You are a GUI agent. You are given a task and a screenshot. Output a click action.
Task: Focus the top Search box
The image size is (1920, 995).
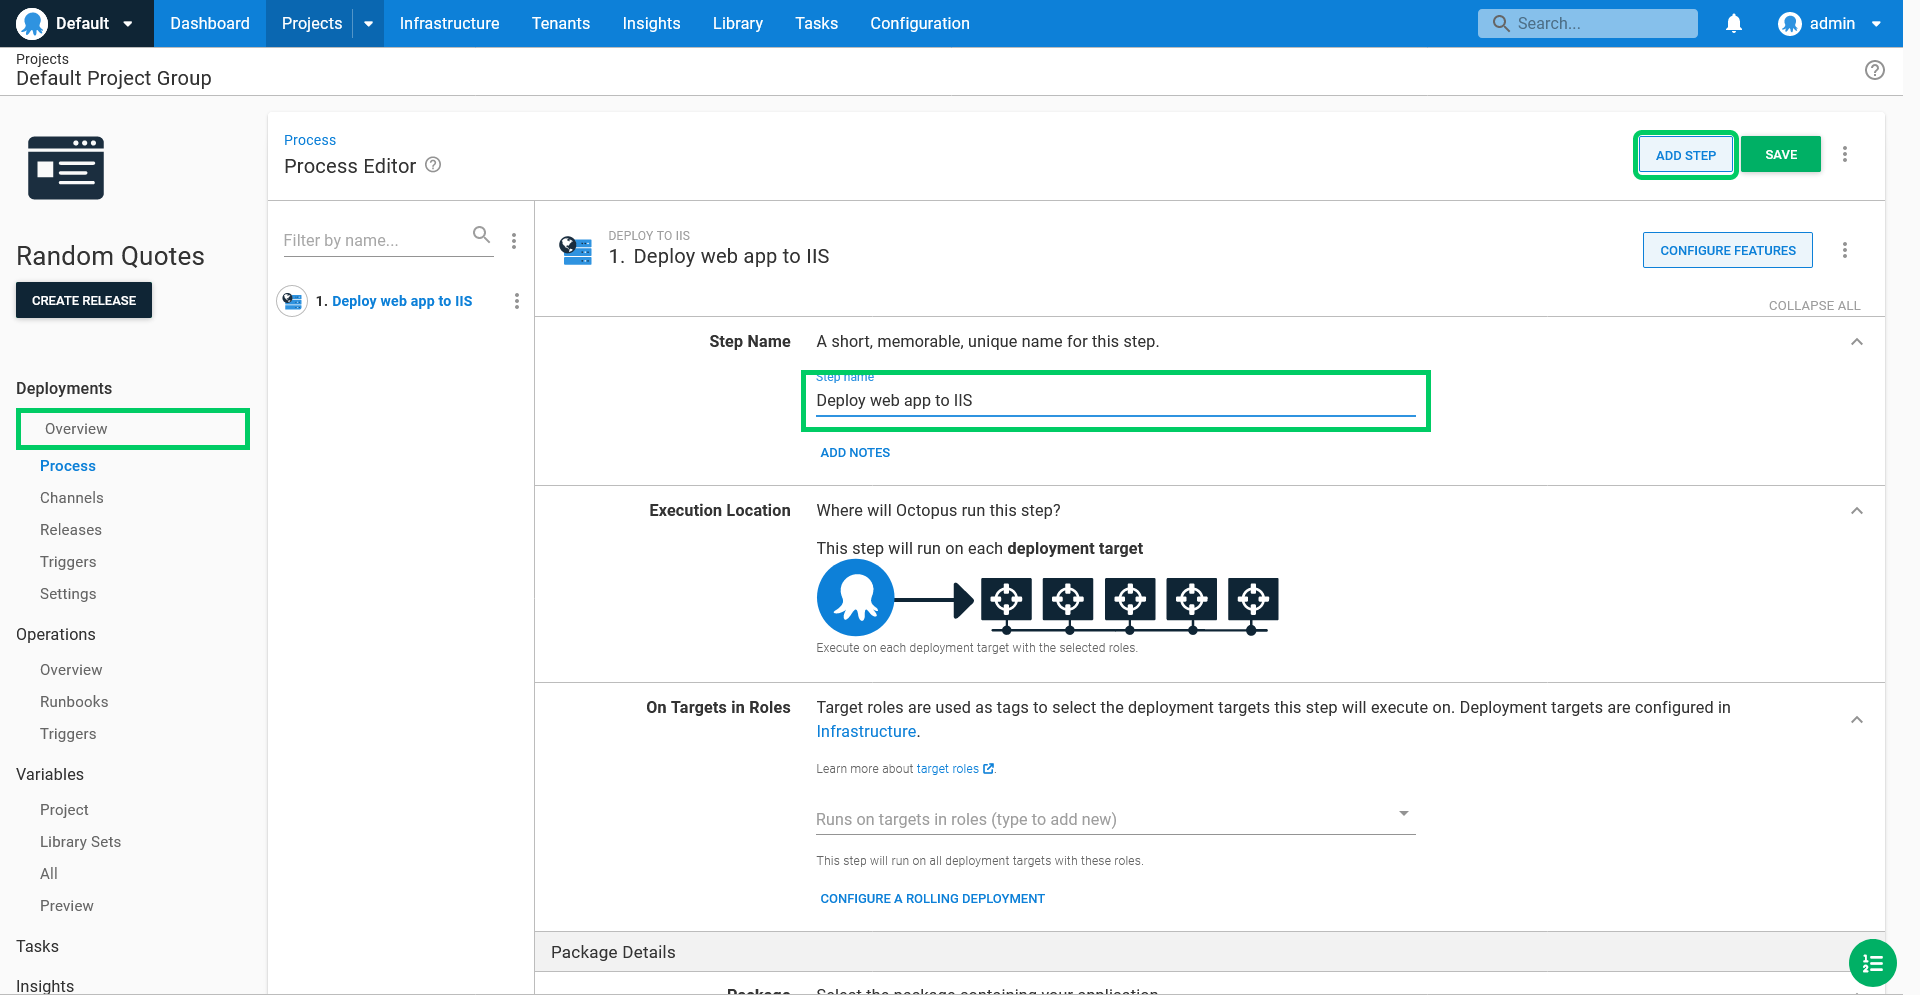point(1588,23)
